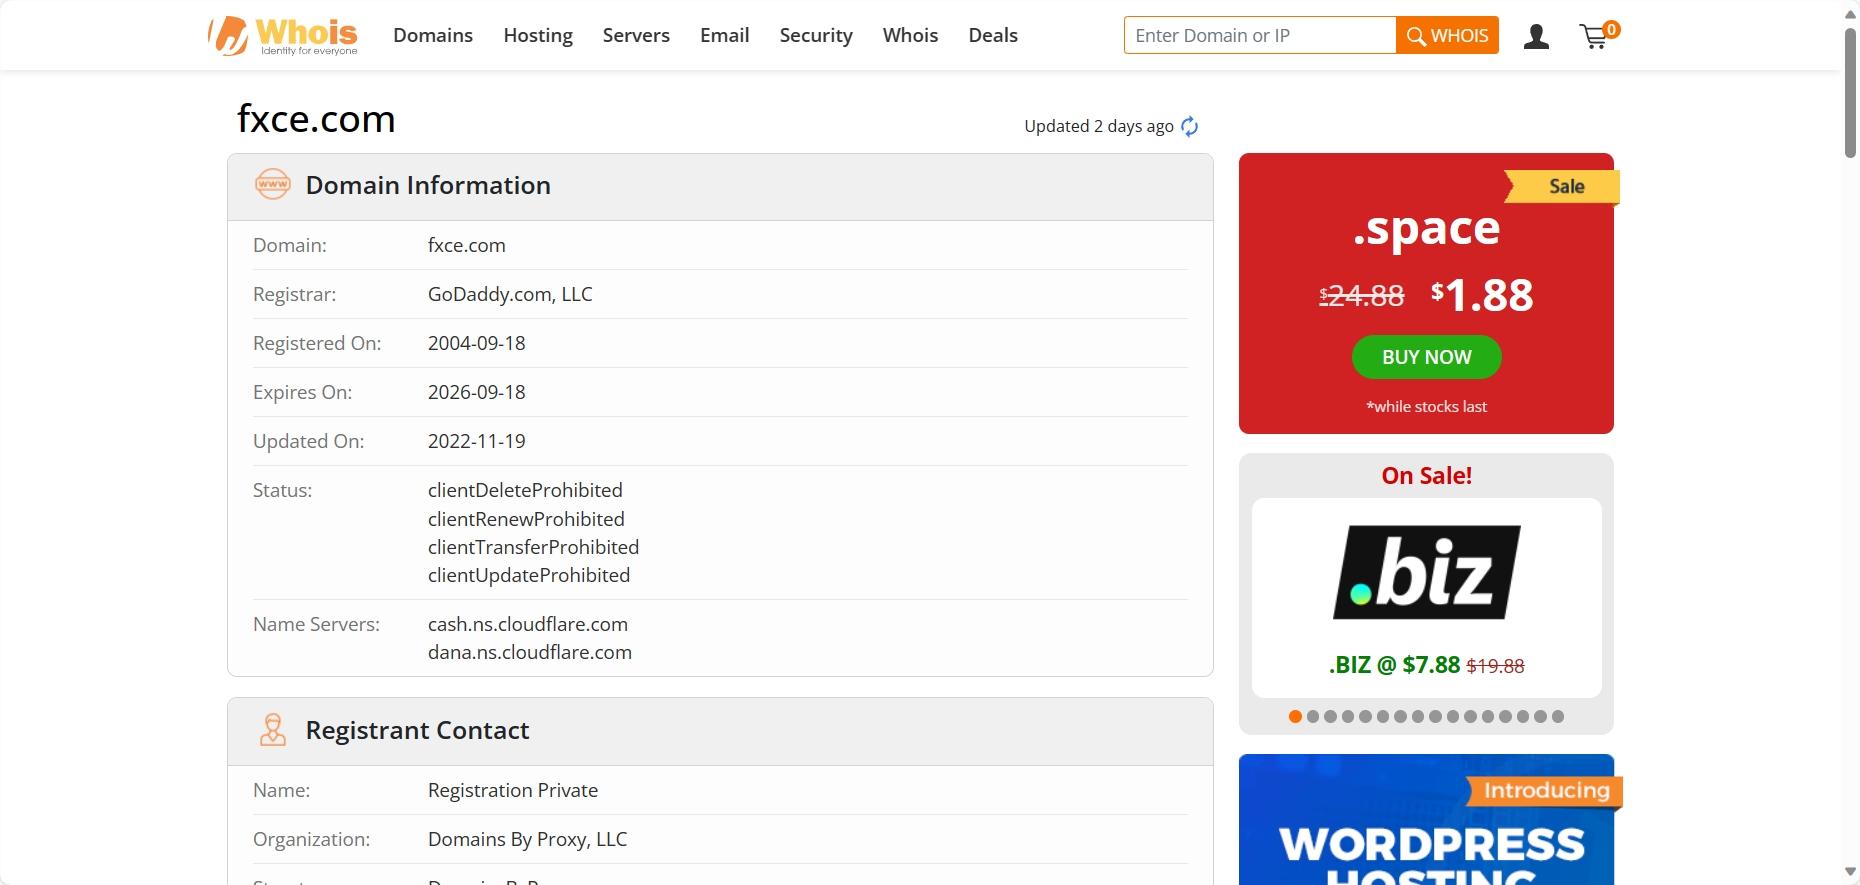
Task: Click status clientRenewProhibited
Action: tap(526, 519)
